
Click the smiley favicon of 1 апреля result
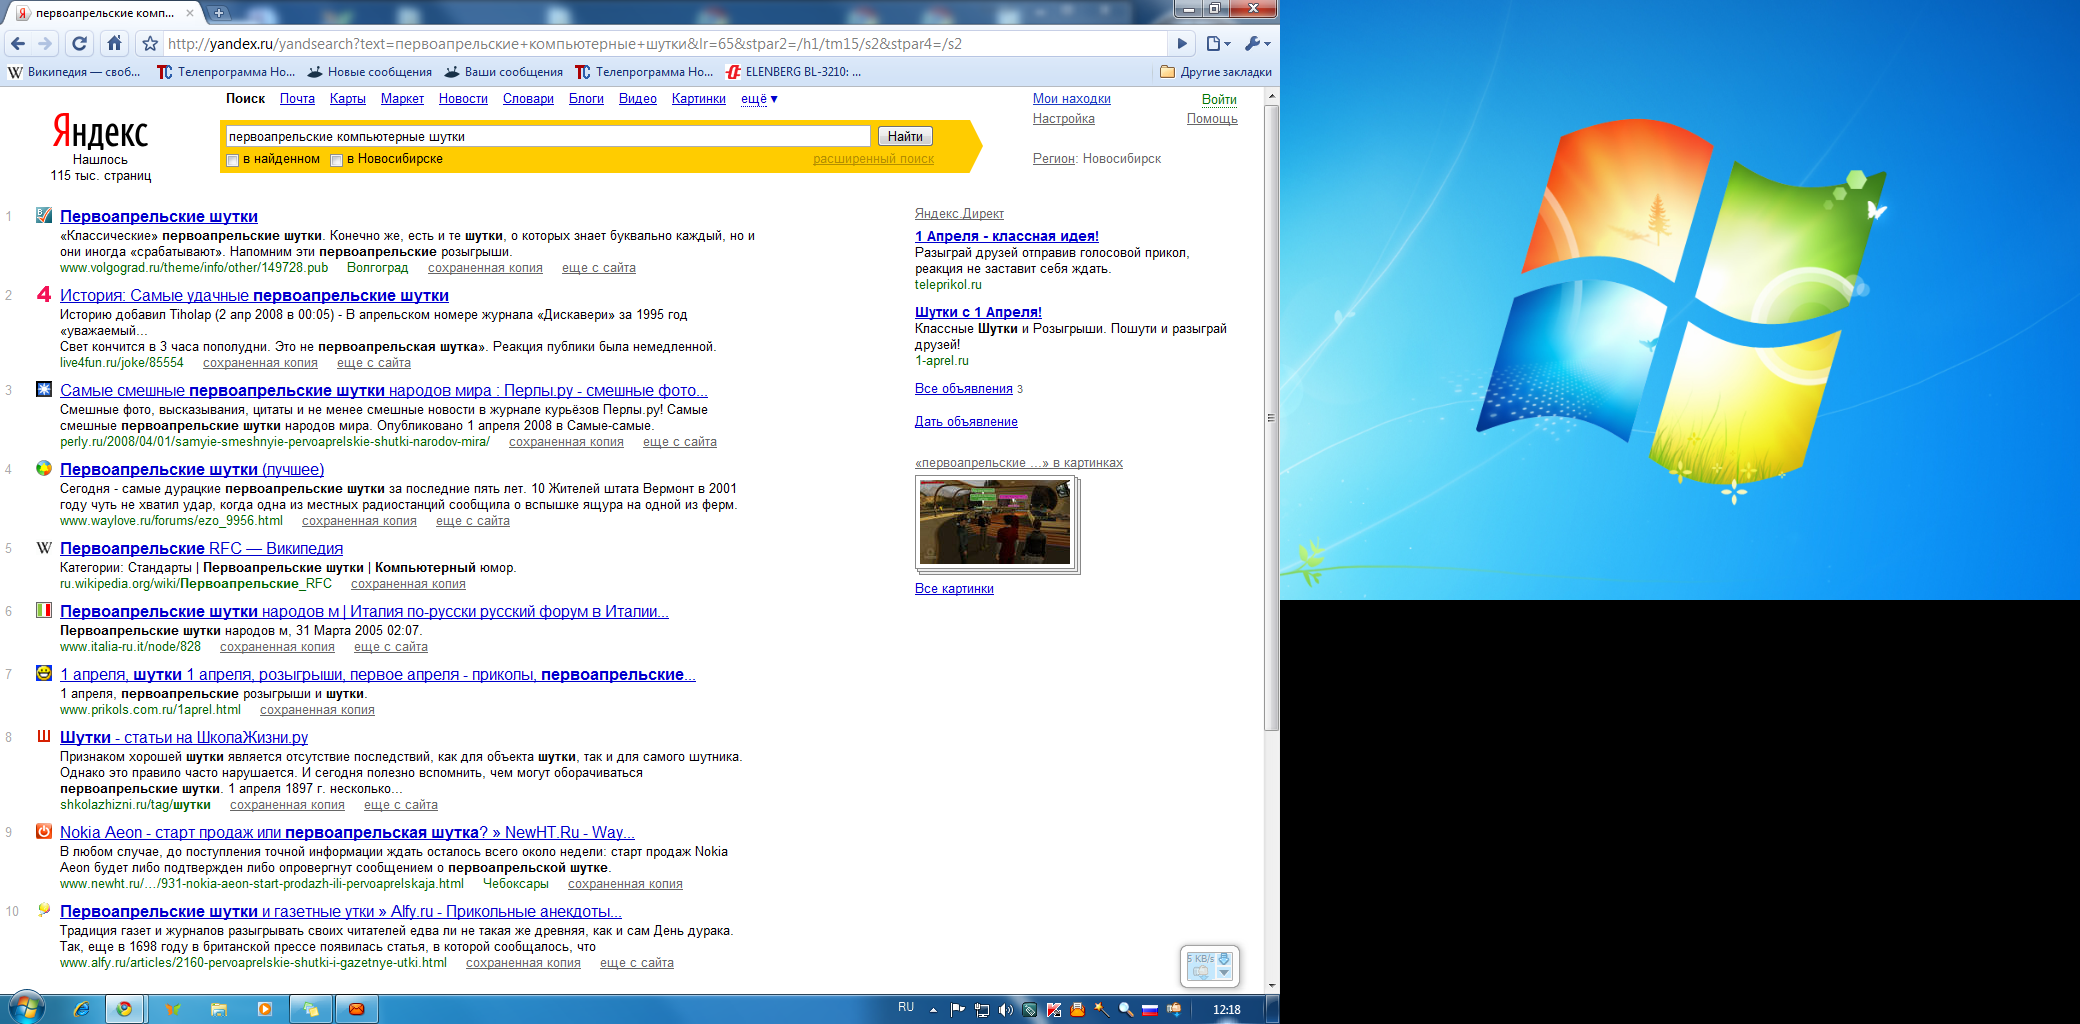[44, 673]
